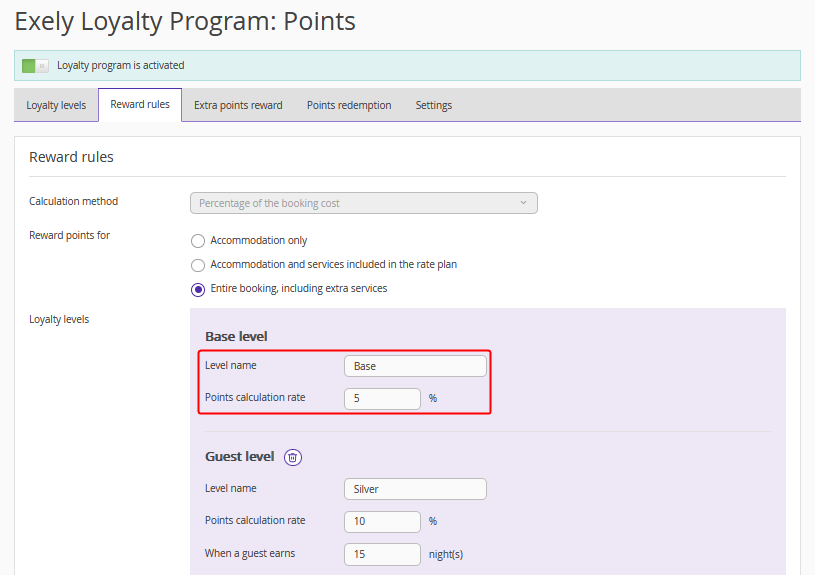Click the Base level heading
The image size is (815, 575).
[x=236, y=337]
